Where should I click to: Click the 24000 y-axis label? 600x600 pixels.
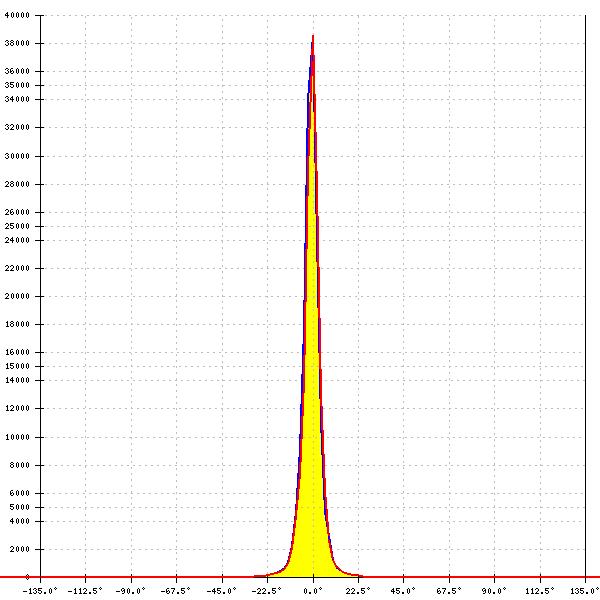click(x=17, y=240)
